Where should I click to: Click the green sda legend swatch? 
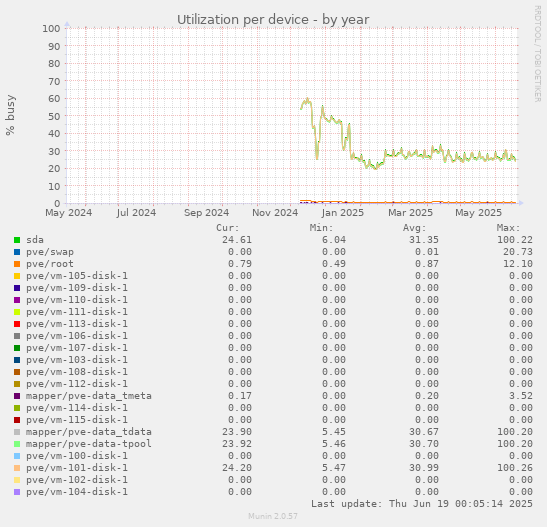click(17, 240)
